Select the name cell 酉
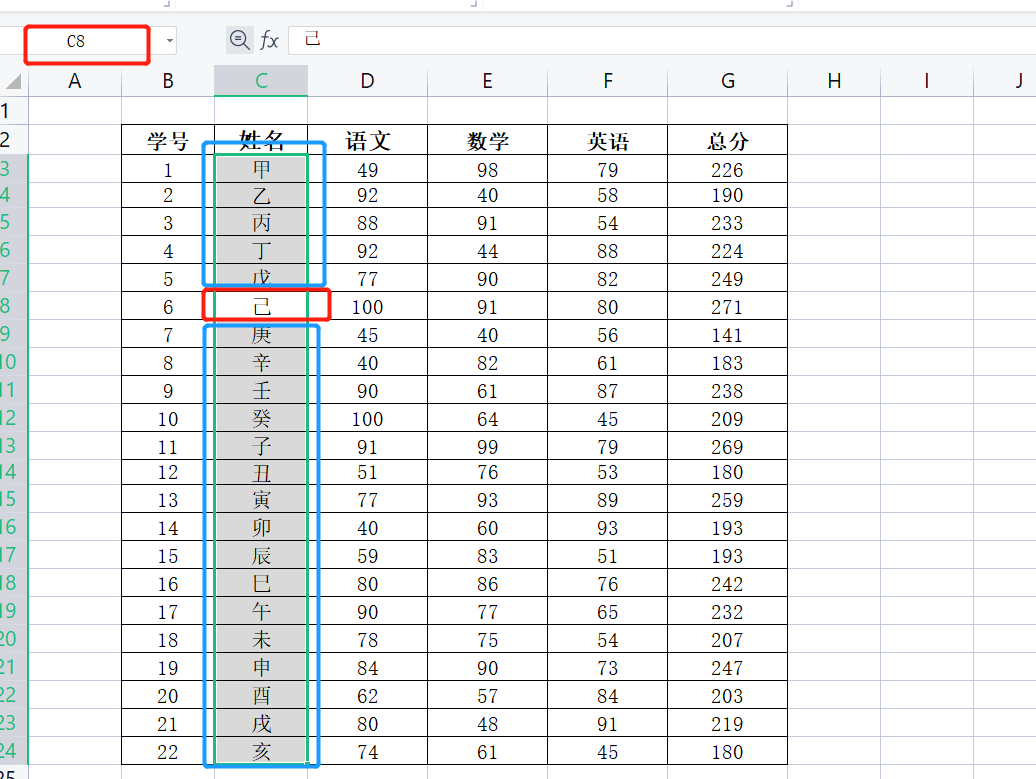This screenshot has height=779, width=1036. pos(261,695)
